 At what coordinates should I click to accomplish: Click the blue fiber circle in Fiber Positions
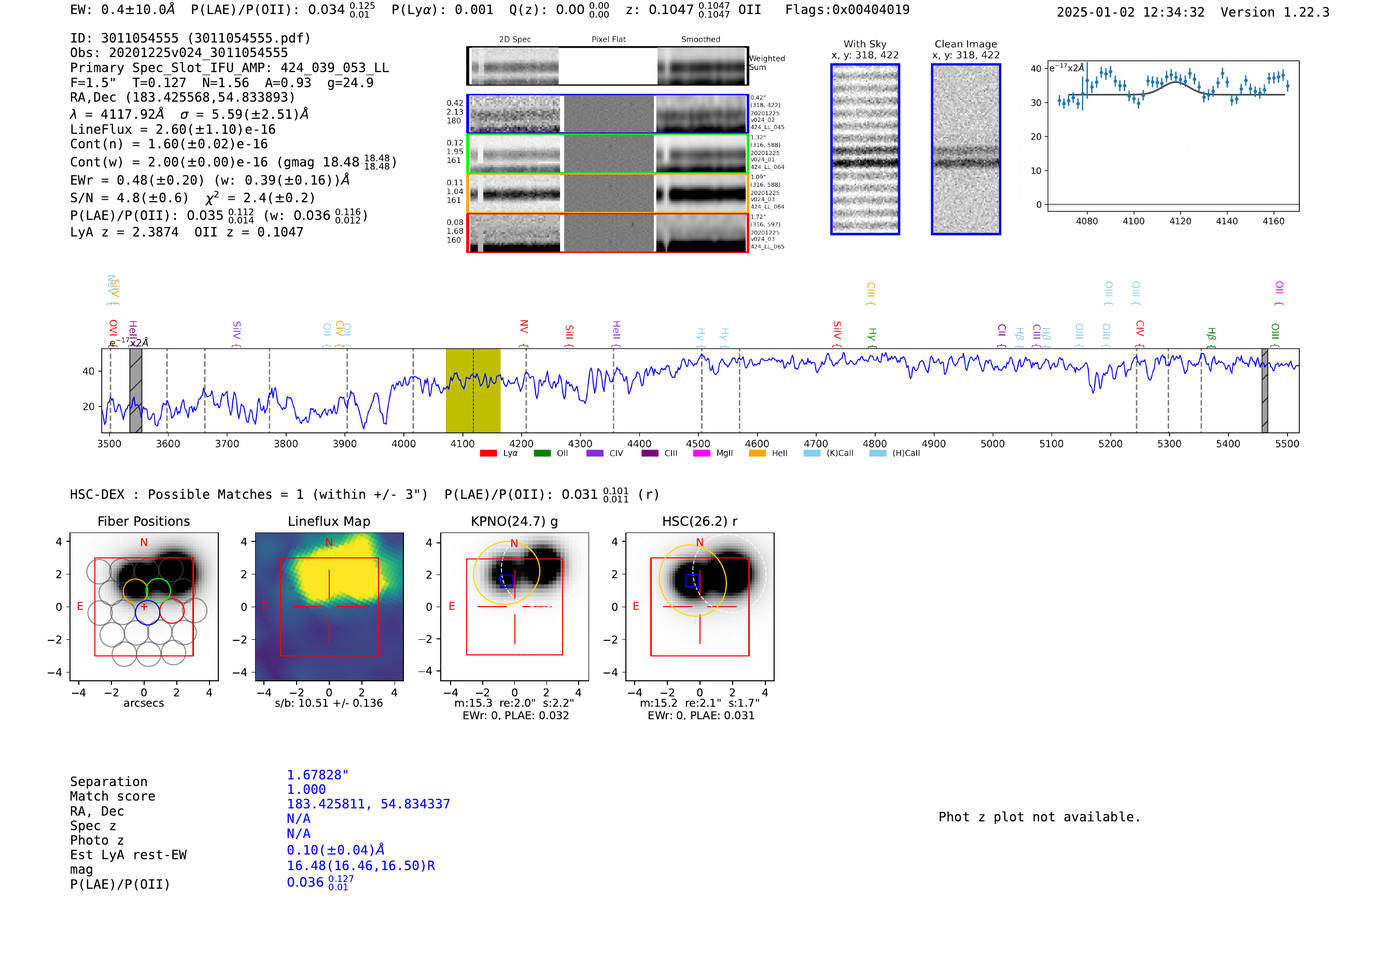pos(147,611)
